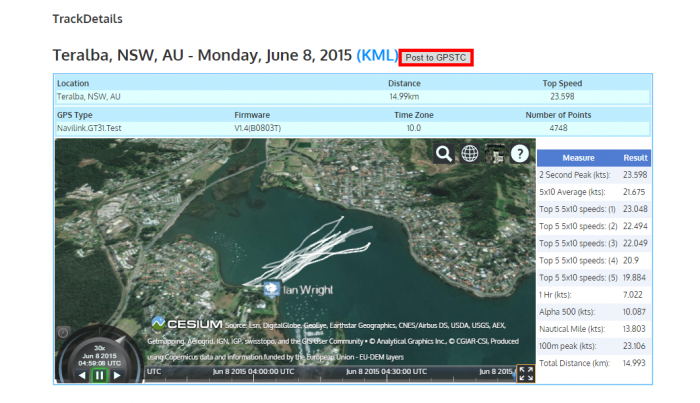Play the animation forward

[x=117, y=375]
